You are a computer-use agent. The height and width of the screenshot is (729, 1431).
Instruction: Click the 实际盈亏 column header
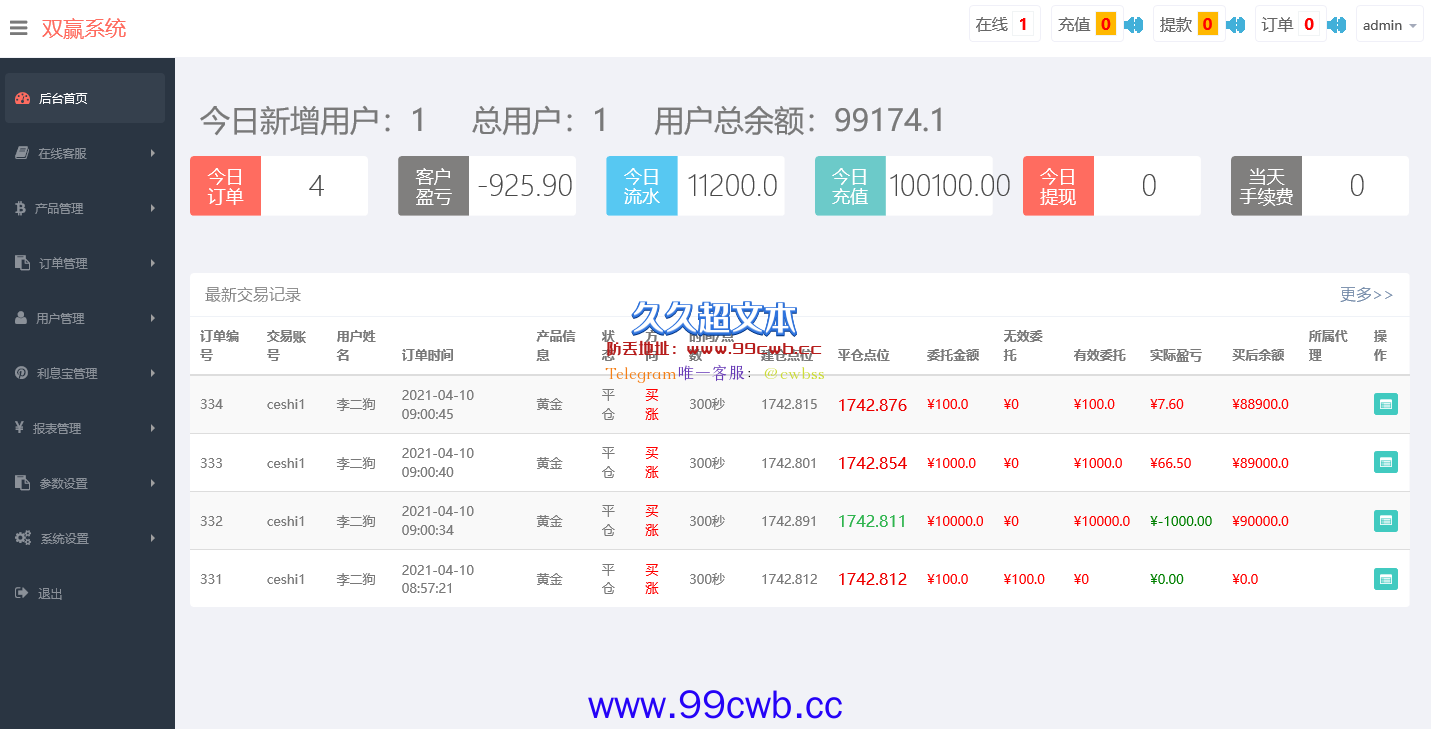tap(1176, 355)
